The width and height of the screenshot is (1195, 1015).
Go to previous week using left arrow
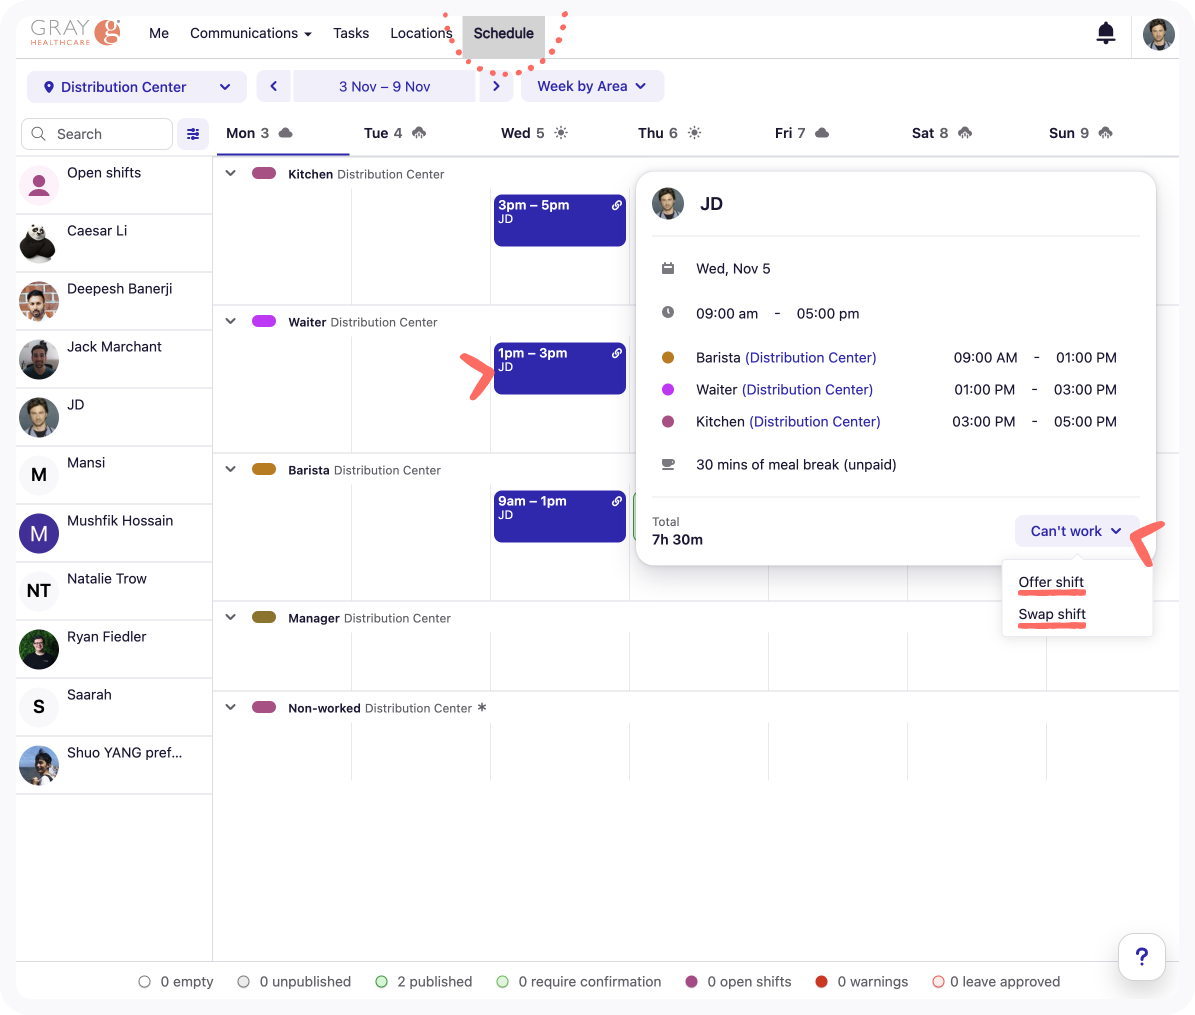[x=274, y=87]
